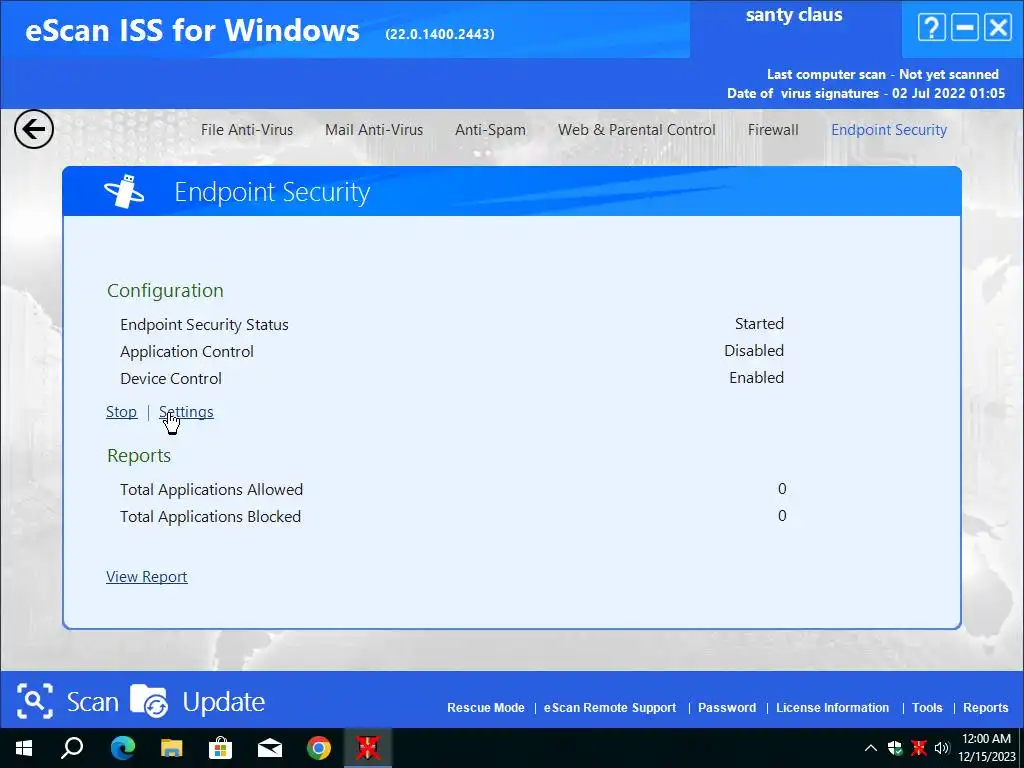Open the Anti-Spam tab
The image size is (1024, 768).
[x=490, y=130]
